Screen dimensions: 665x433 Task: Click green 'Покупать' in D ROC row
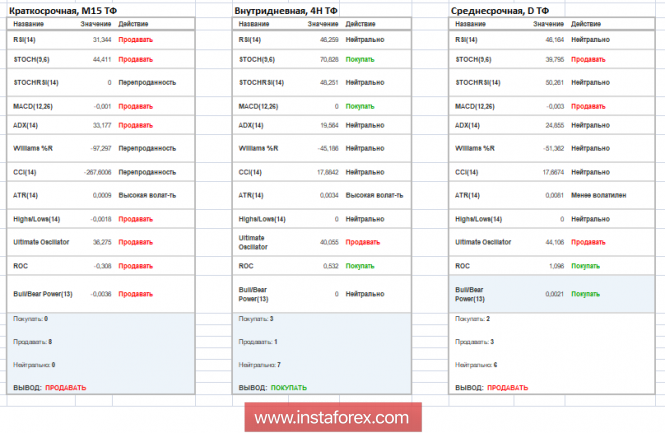(585, 266)
